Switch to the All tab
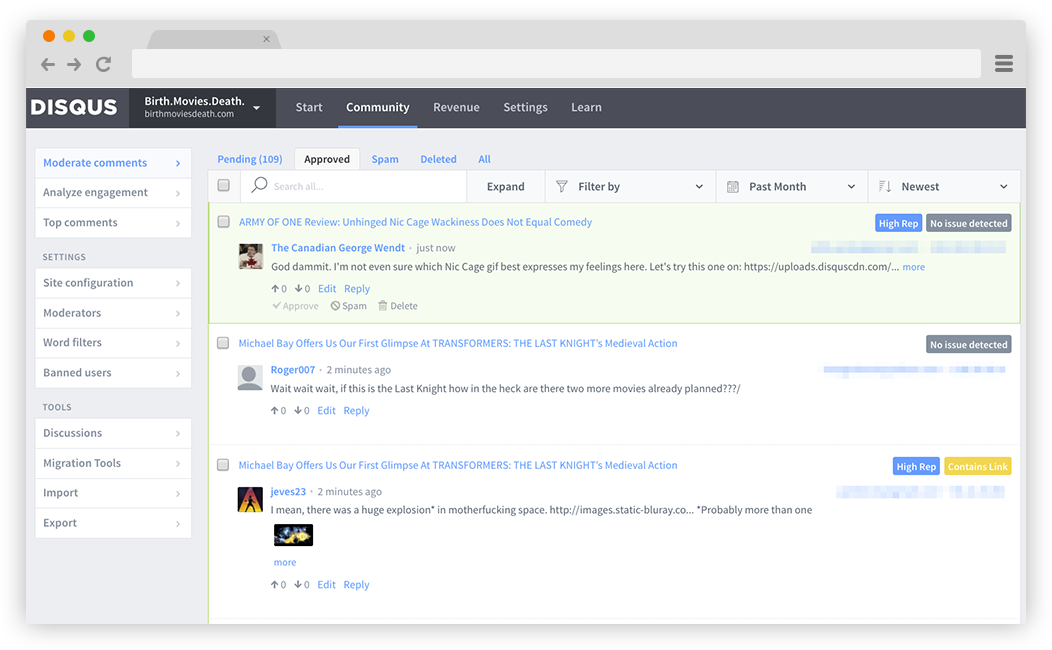This screenshot has height=650, width=1052. pyautogui.click(x=484, y=159)
